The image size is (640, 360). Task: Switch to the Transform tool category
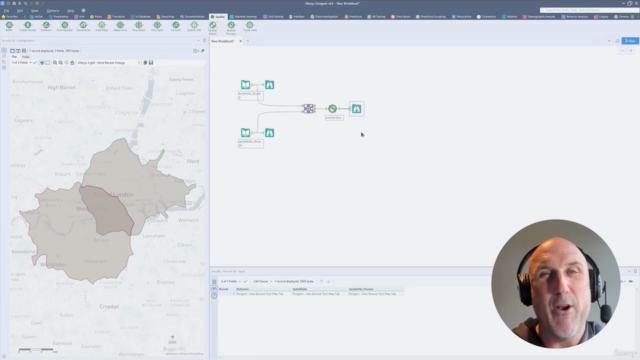click(116, 17)
